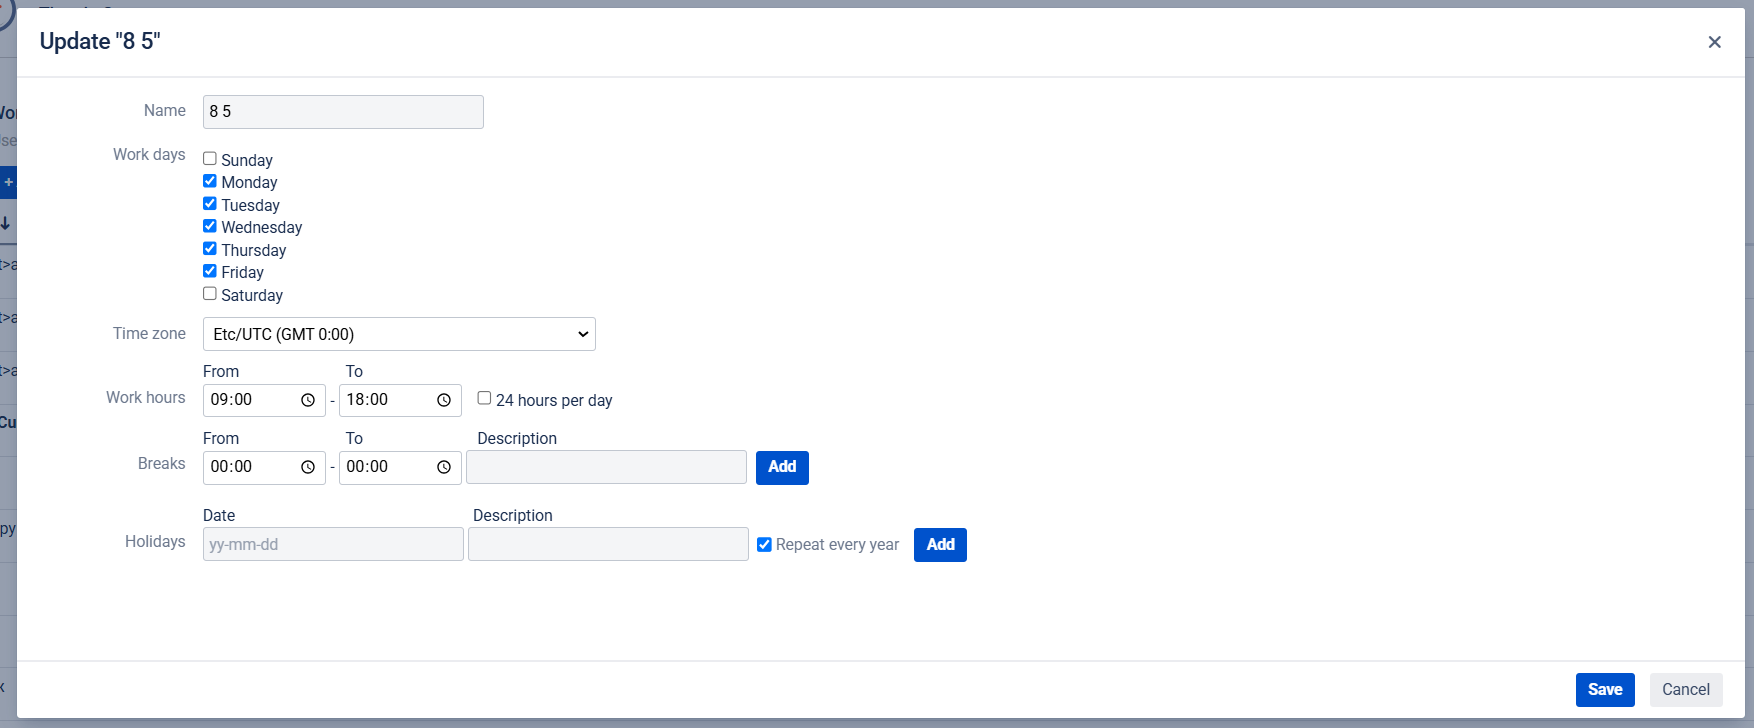Enable Sunday as a work day
Image resolution: width=1754 pixels, height=728 pixels.
(x=210, y=159)
